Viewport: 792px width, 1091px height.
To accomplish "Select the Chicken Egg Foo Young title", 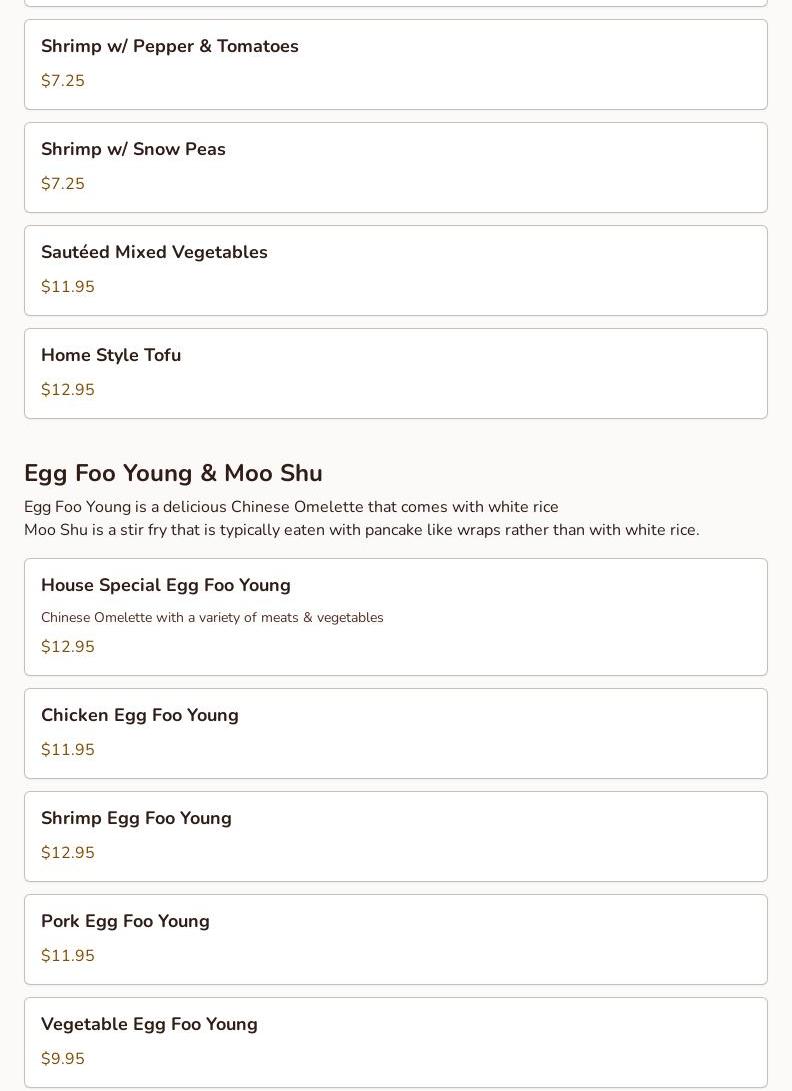I will [140, 716].
